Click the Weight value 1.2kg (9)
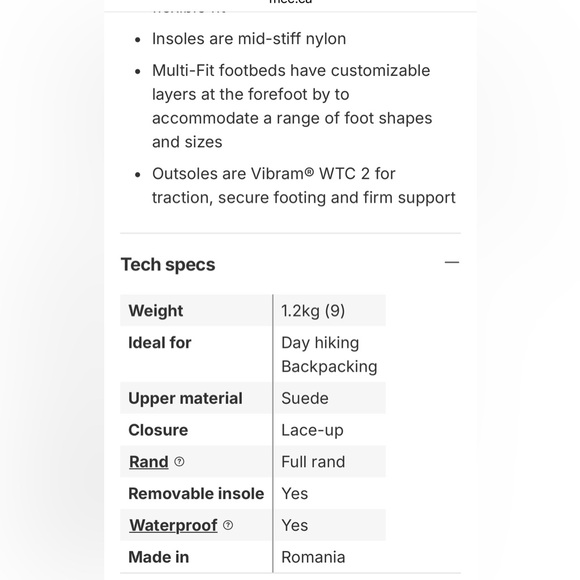Image resolution: width=580 pixels, height=580 pixels. (313, 311)
